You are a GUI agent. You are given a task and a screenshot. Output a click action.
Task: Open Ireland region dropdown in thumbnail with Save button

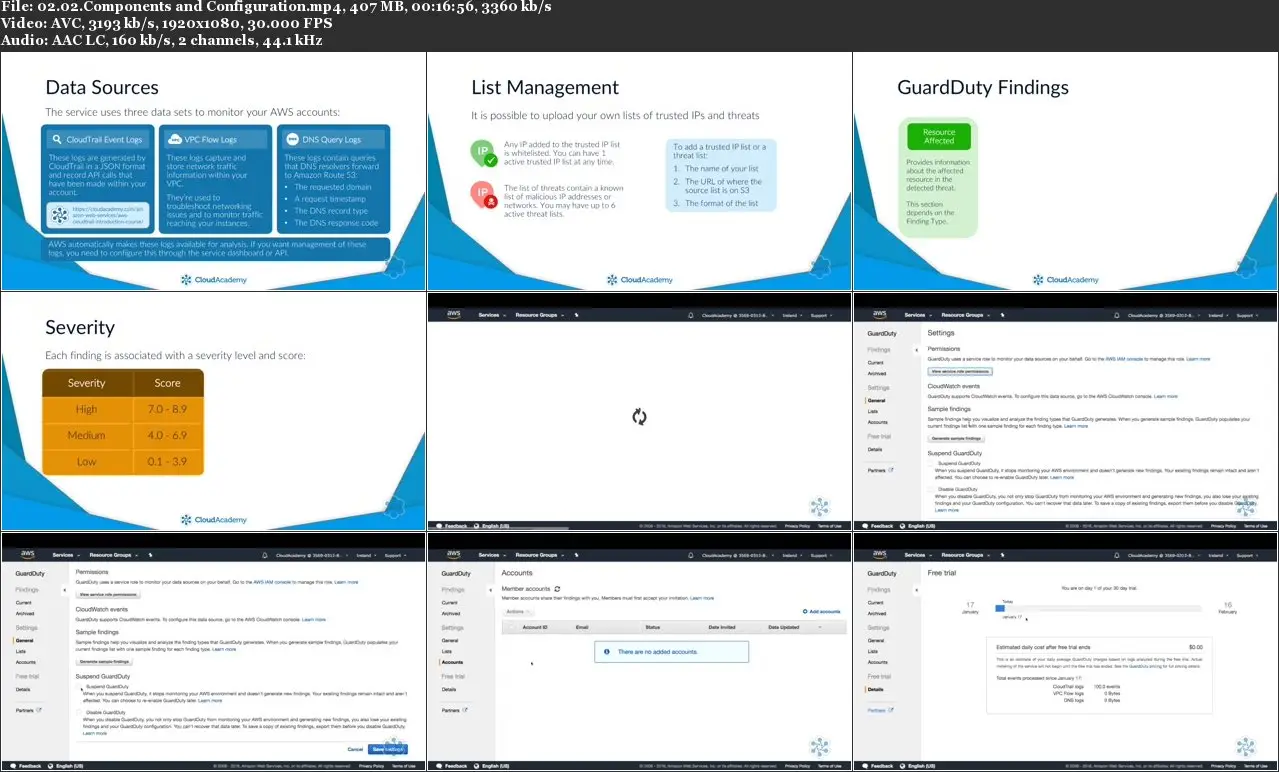click(366, 555)
